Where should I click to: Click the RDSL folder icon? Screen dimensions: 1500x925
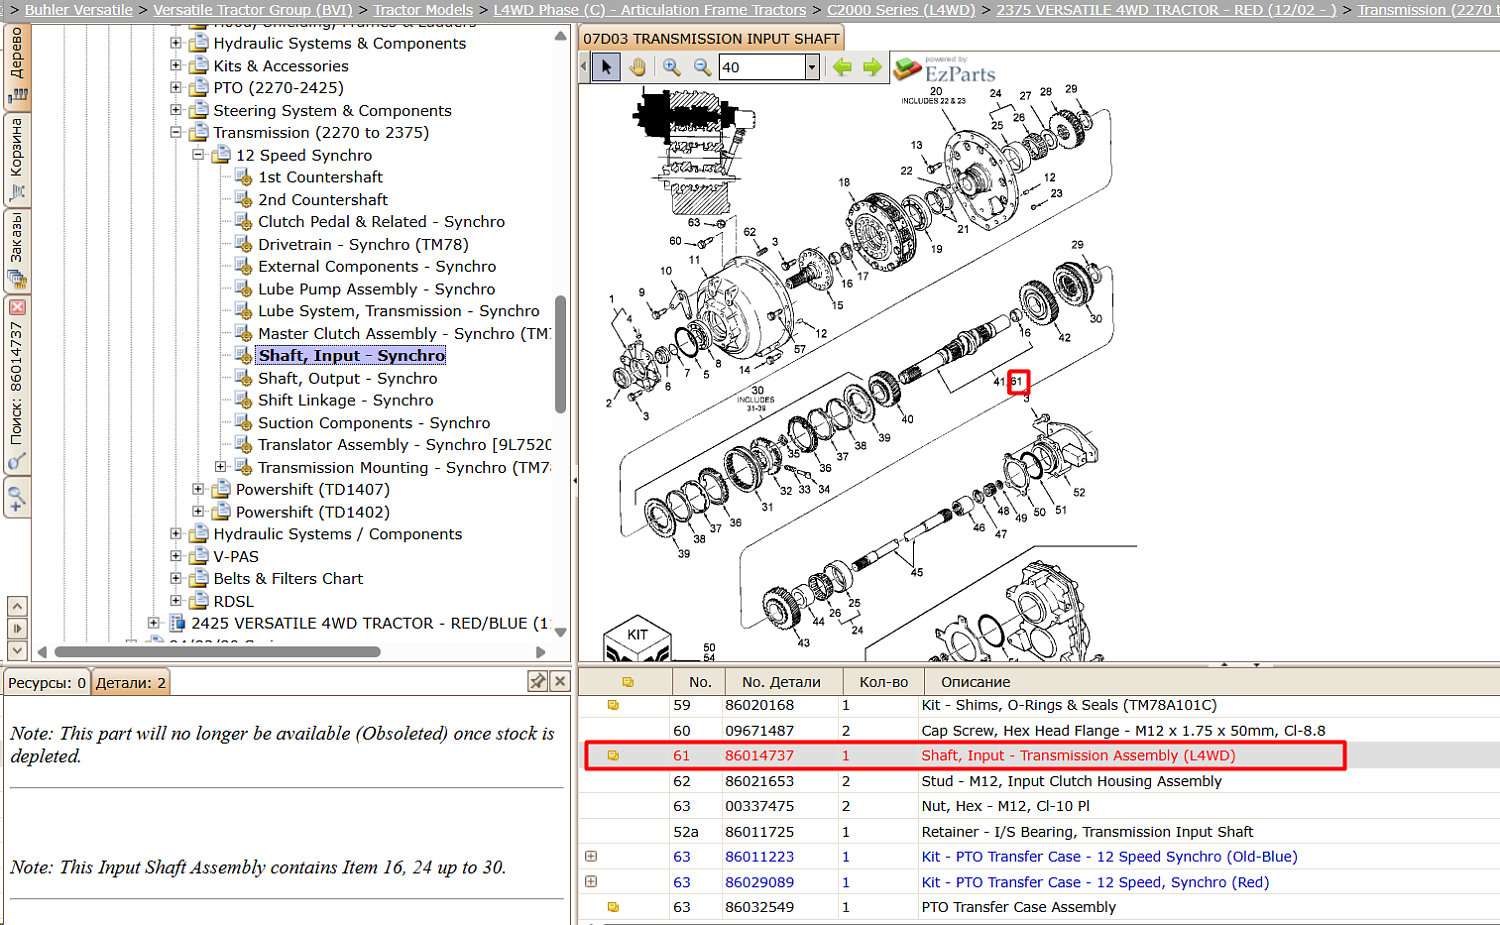[x=199, y=601]
